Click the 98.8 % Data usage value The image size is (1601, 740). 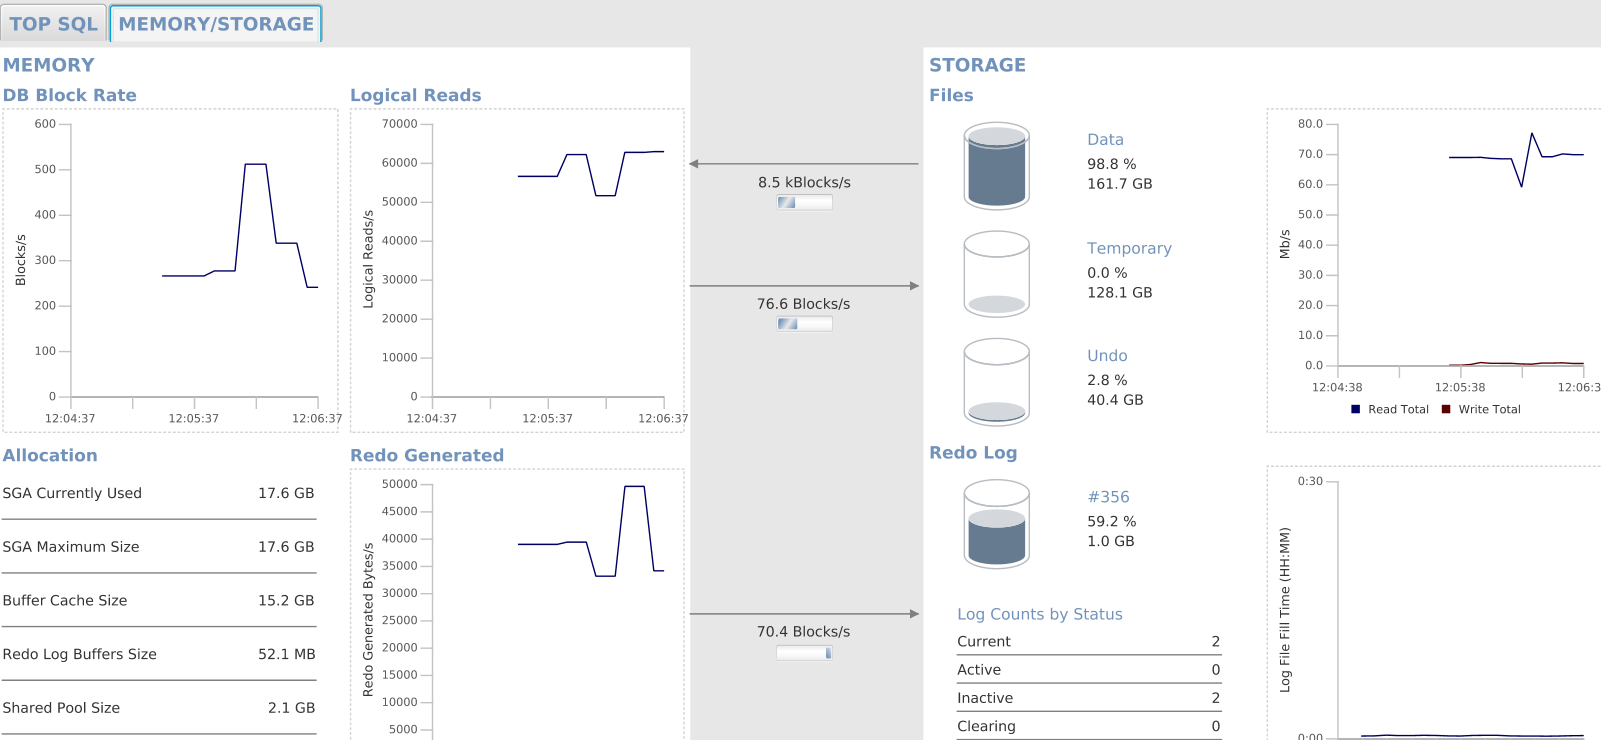[x=1112, y=164]
